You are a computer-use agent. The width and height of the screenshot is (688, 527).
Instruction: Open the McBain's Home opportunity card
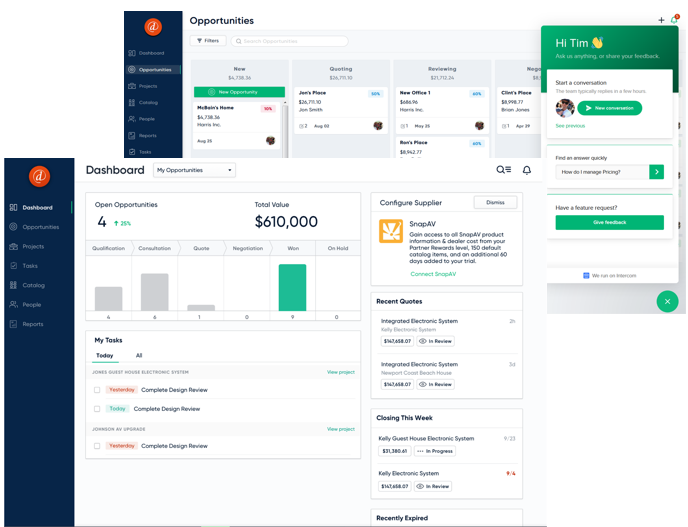(236, 125)
